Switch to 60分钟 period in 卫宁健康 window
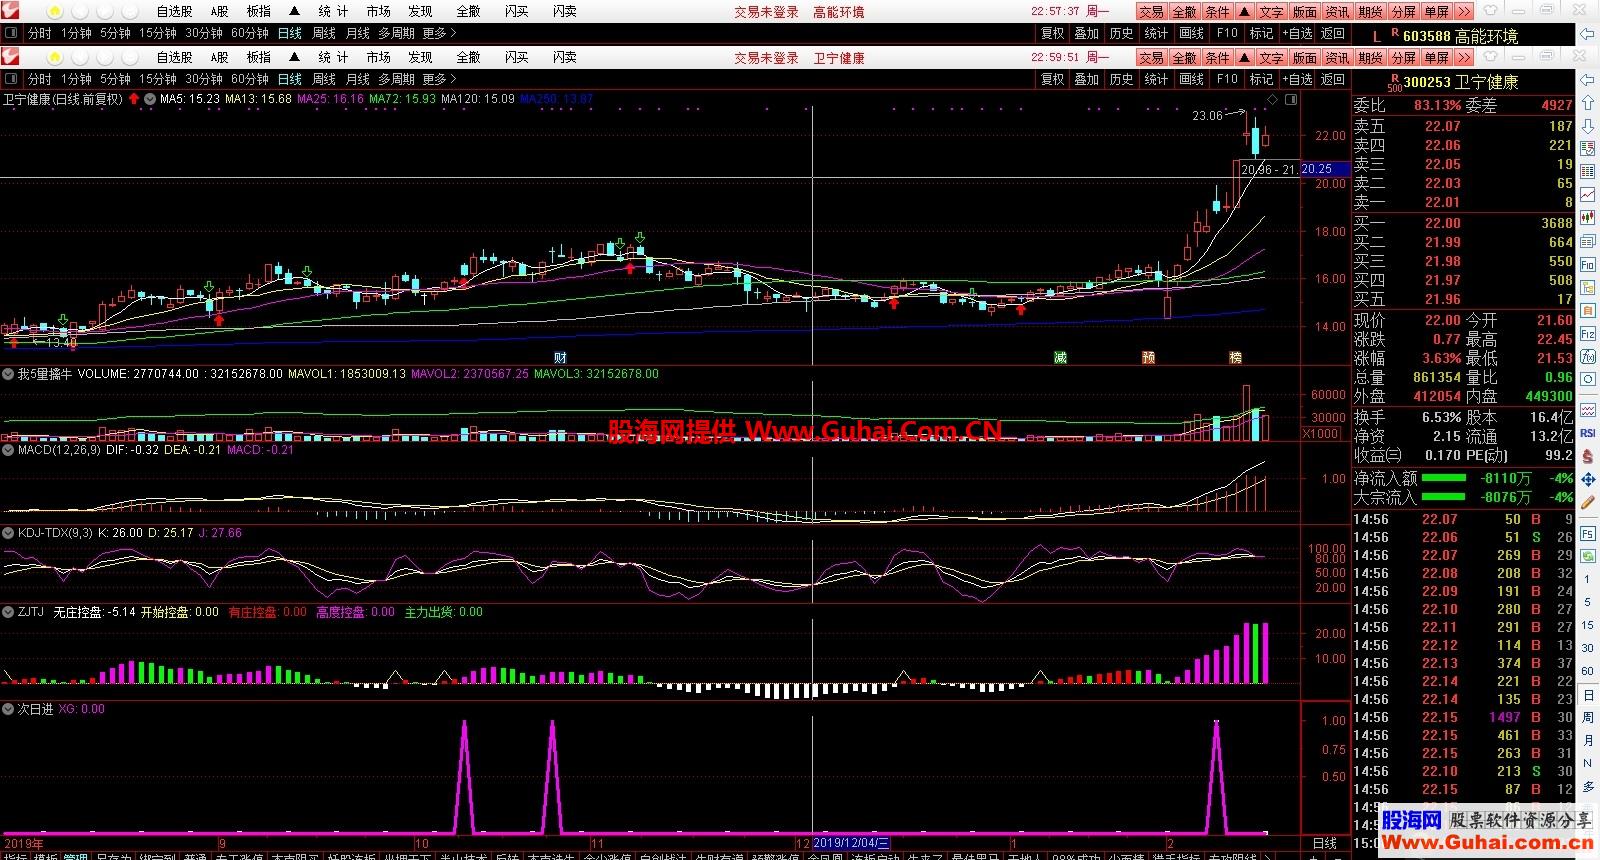This screenshot has width=1600, height=860. tap(250, 79)
